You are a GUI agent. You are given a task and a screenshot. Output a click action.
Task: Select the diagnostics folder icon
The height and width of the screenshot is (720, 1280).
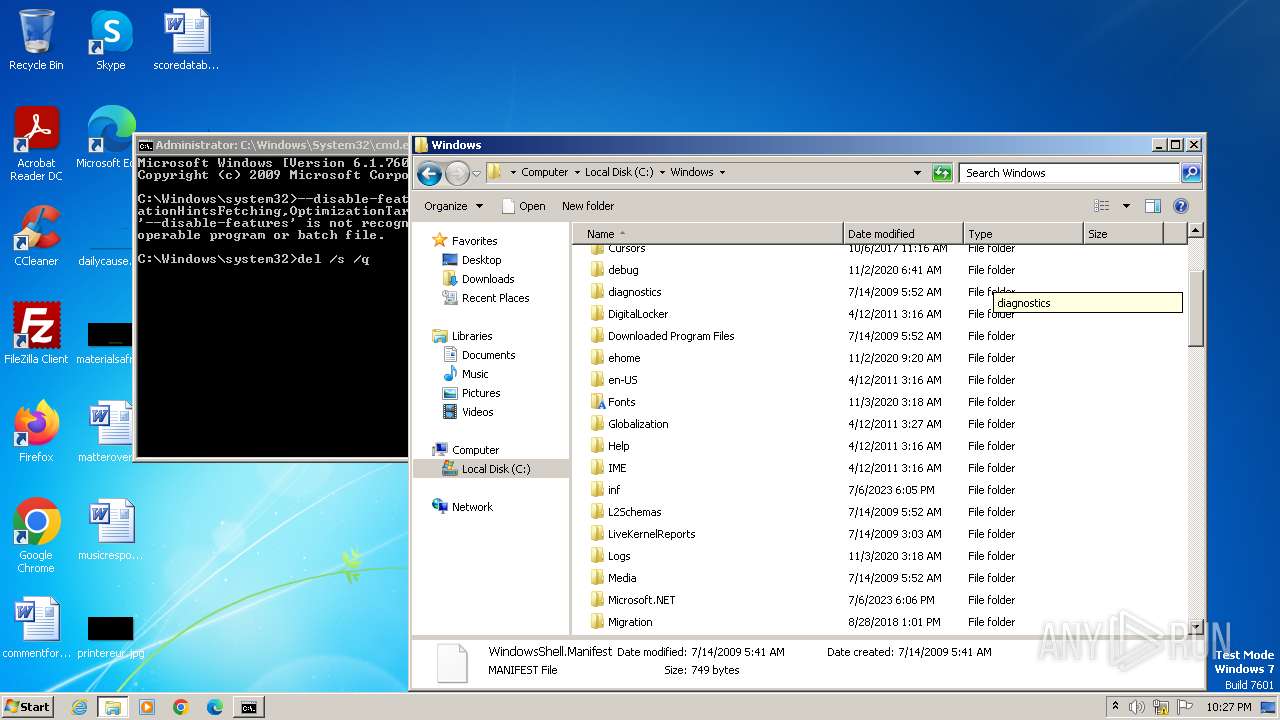coord(598,292)
